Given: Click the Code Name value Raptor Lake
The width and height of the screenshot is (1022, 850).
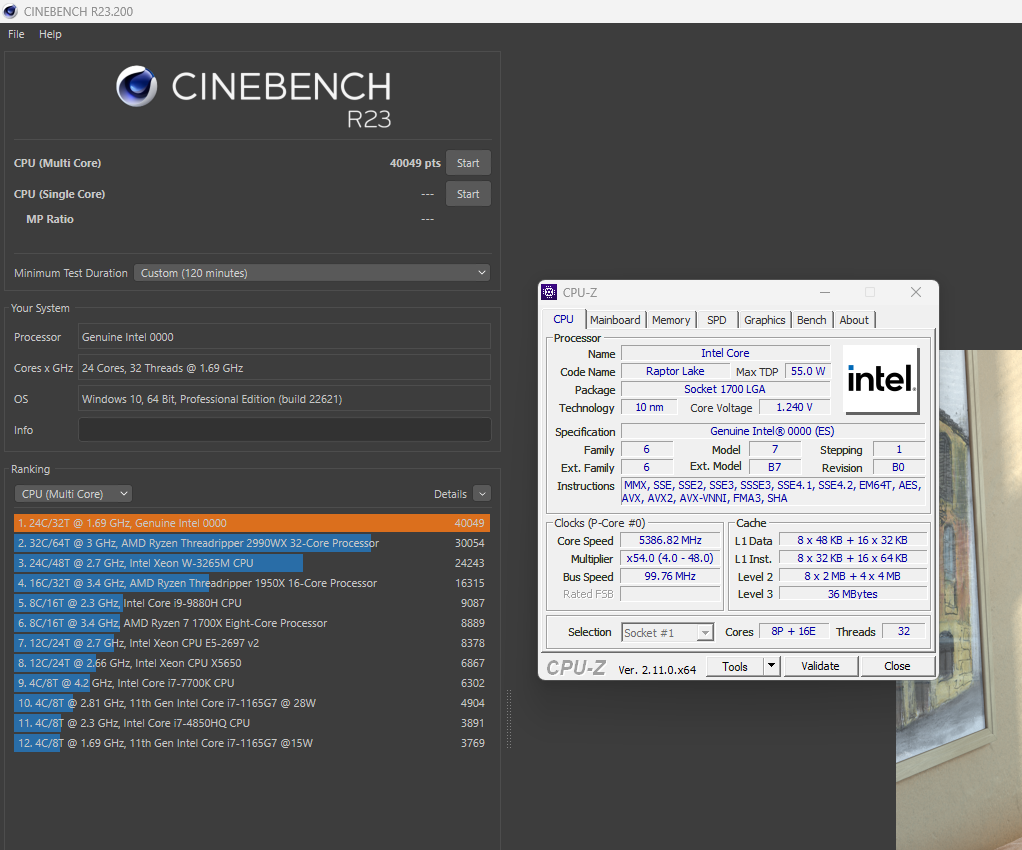Looking at the screenshot, I should 675,371.
